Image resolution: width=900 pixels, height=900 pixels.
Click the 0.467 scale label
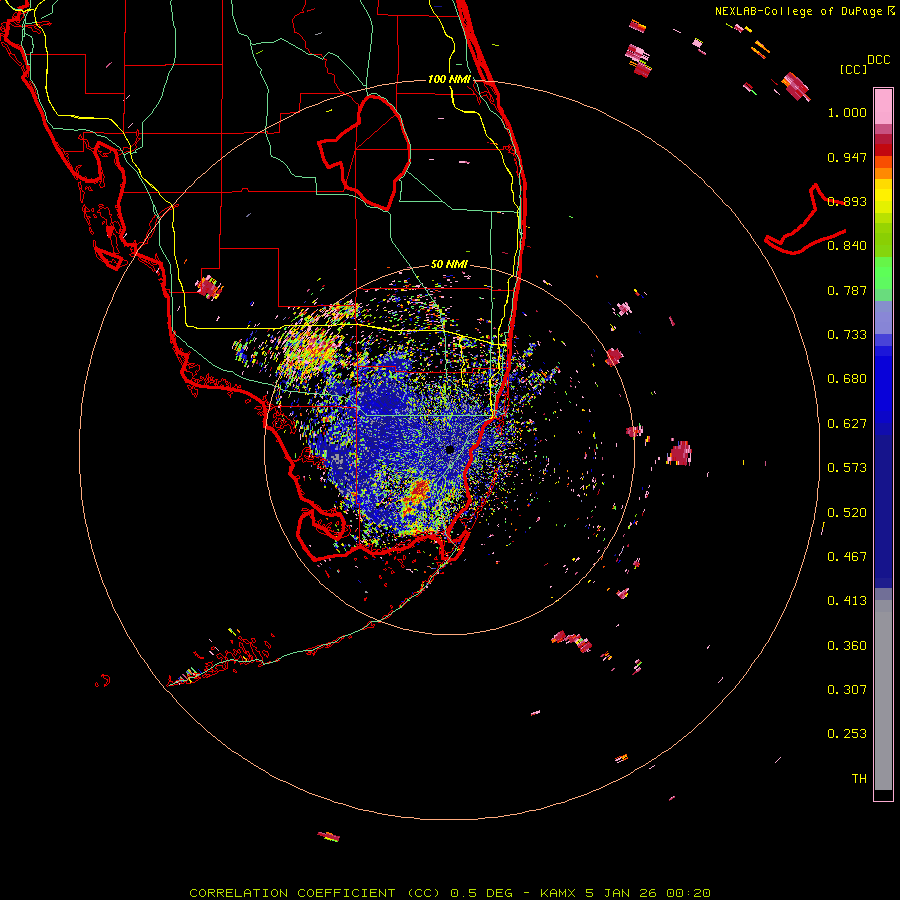847,557
